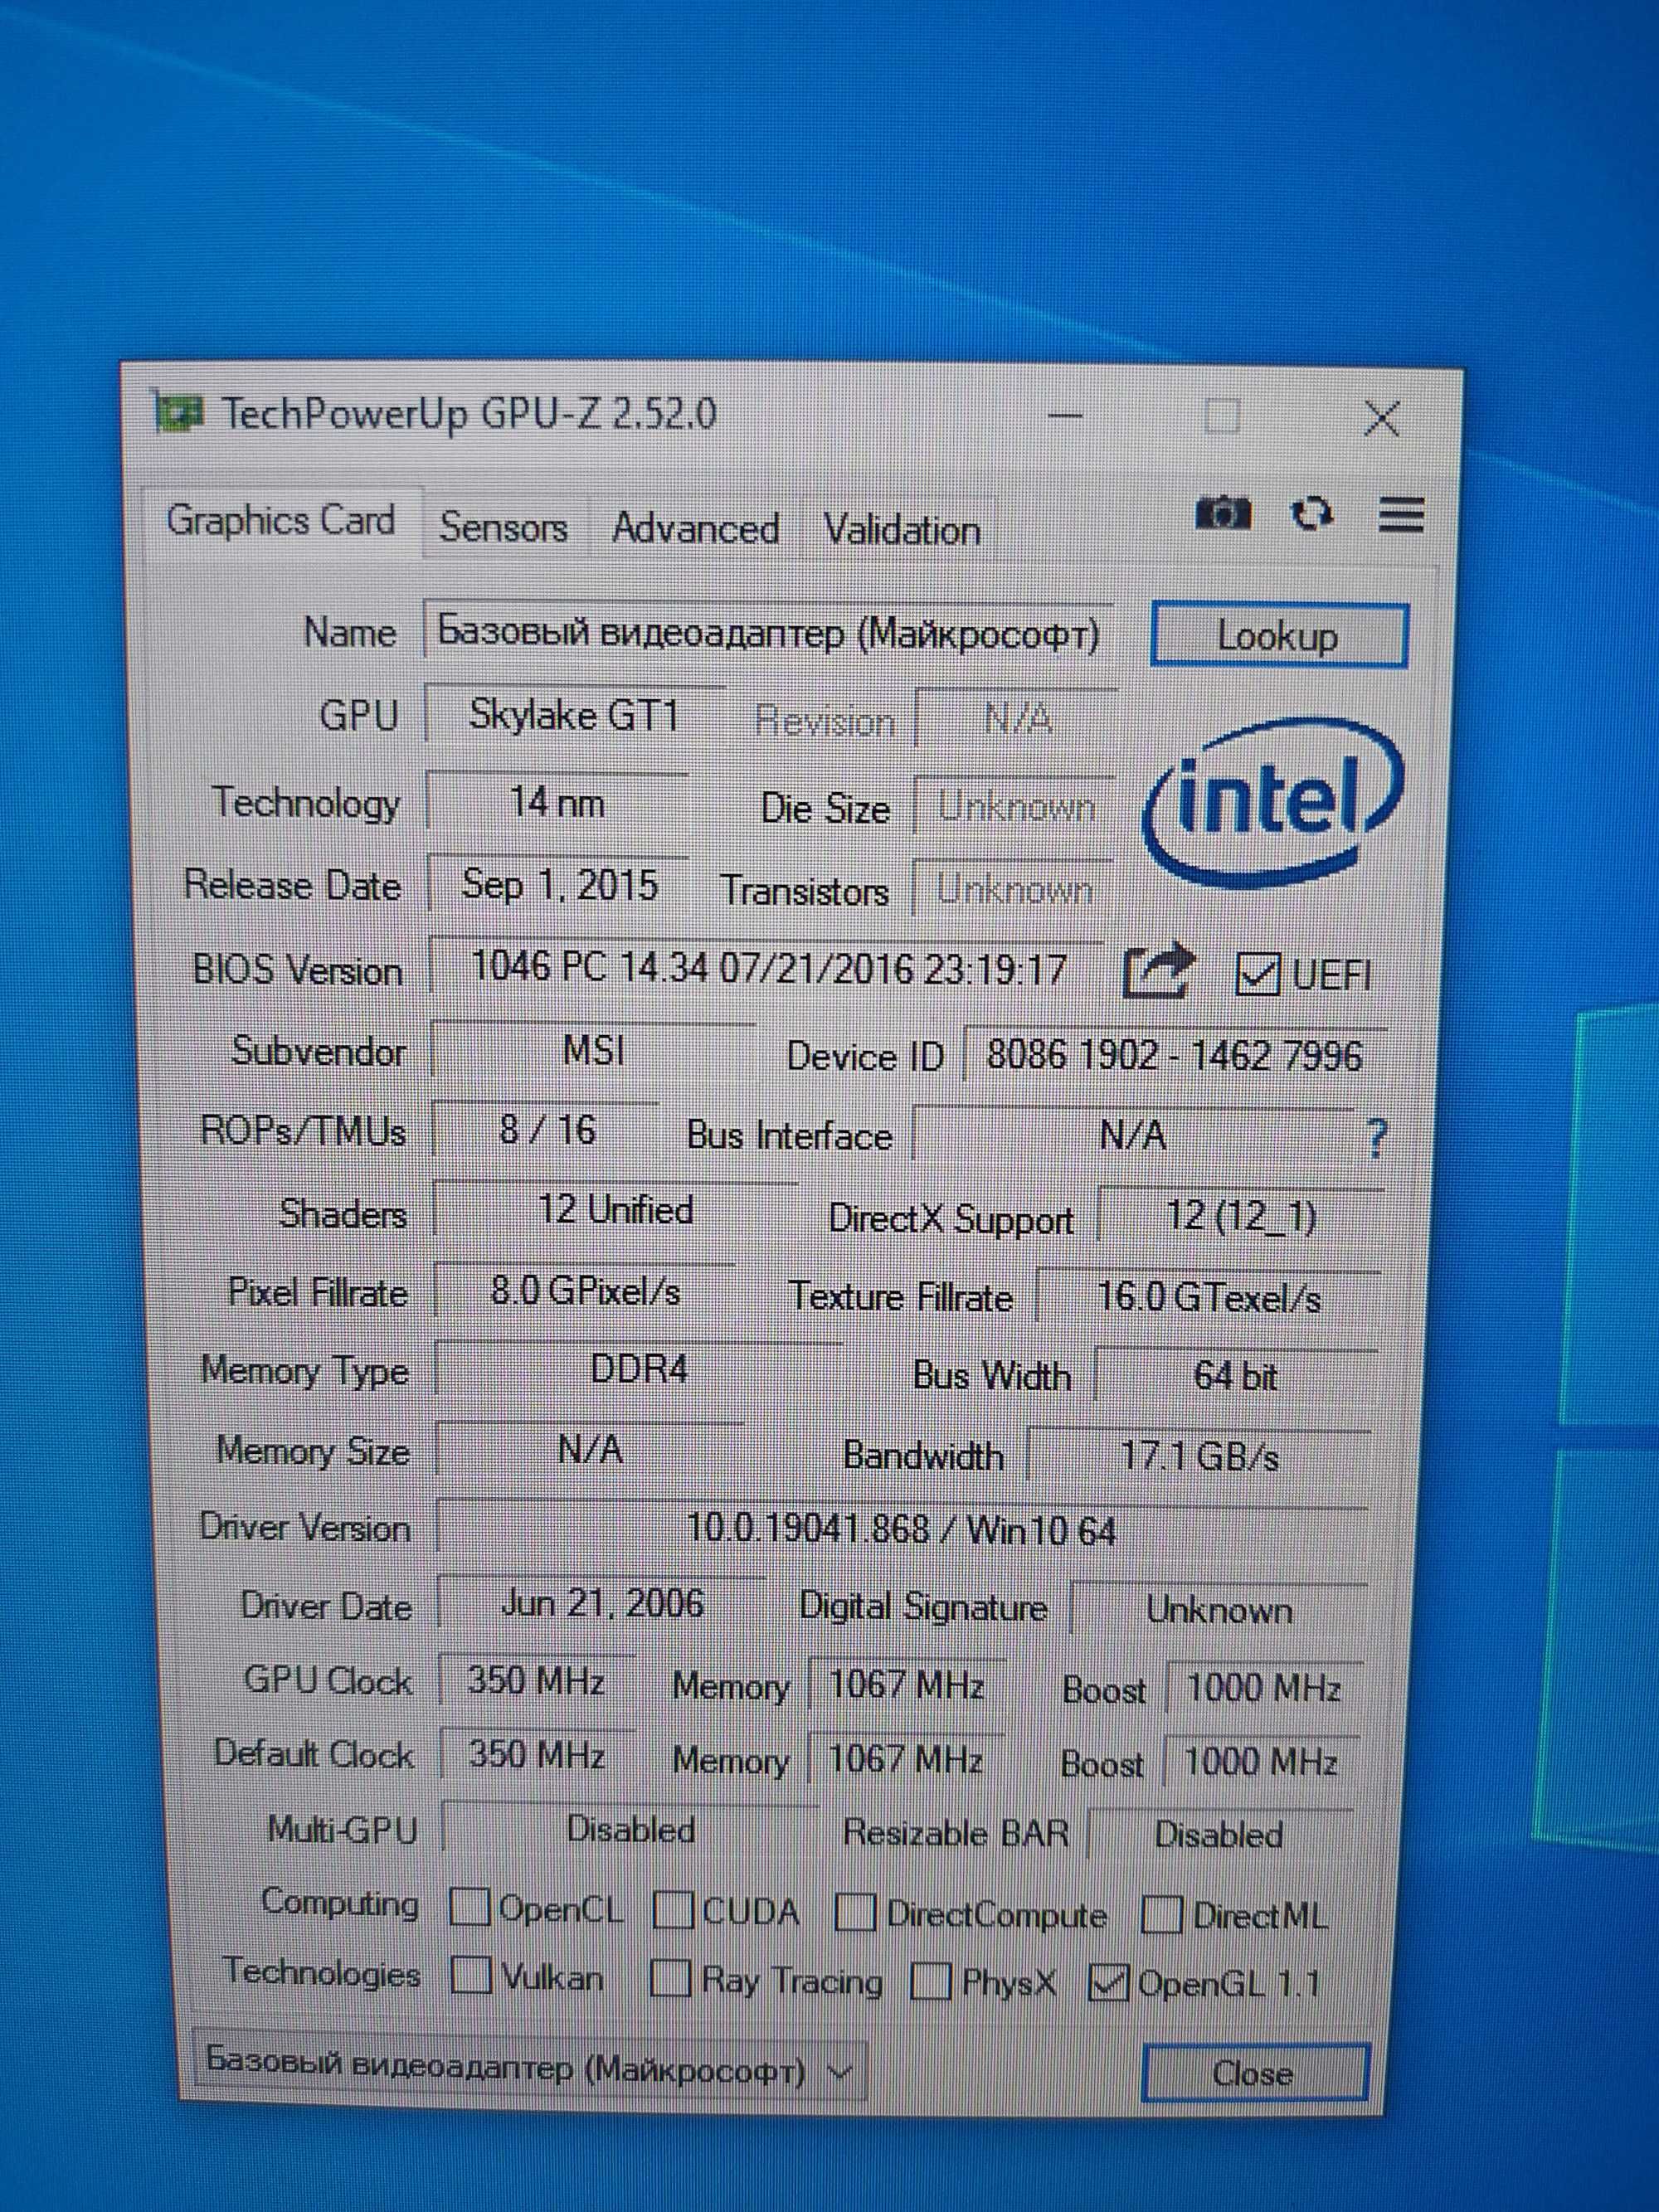This screenshot has width=1659, height=2212.
Task: Click the Close button
Action: pyautogui.click(x=1254, y=2073)
